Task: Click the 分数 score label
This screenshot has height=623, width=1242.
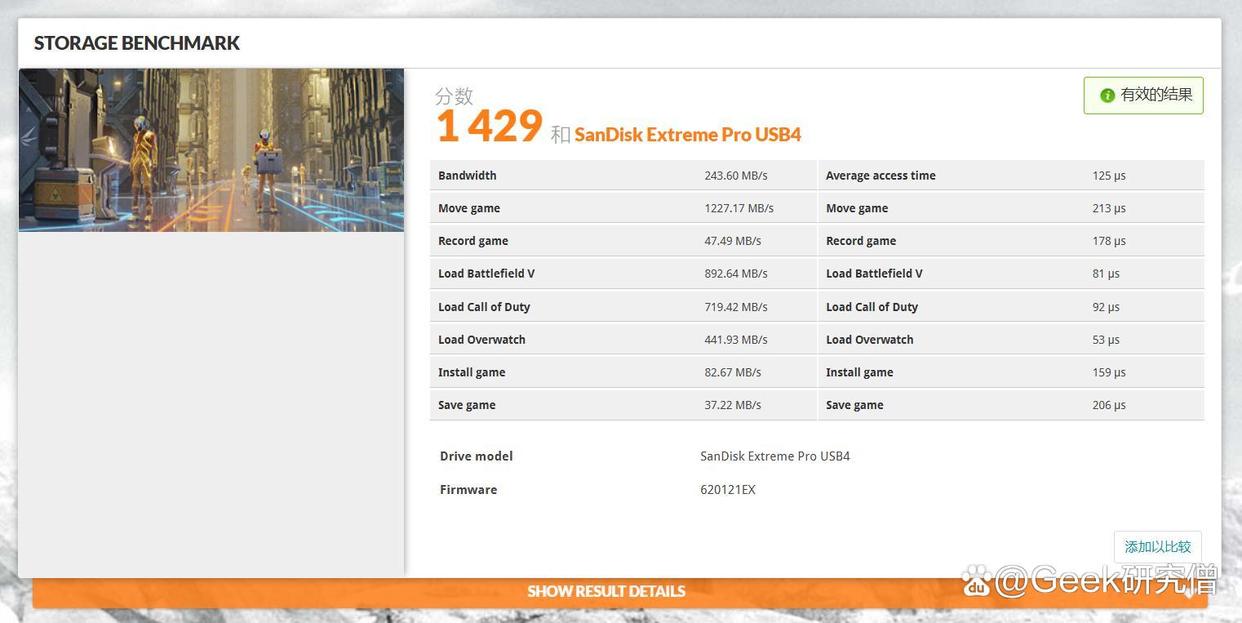Action: click(x=454, y=96)
